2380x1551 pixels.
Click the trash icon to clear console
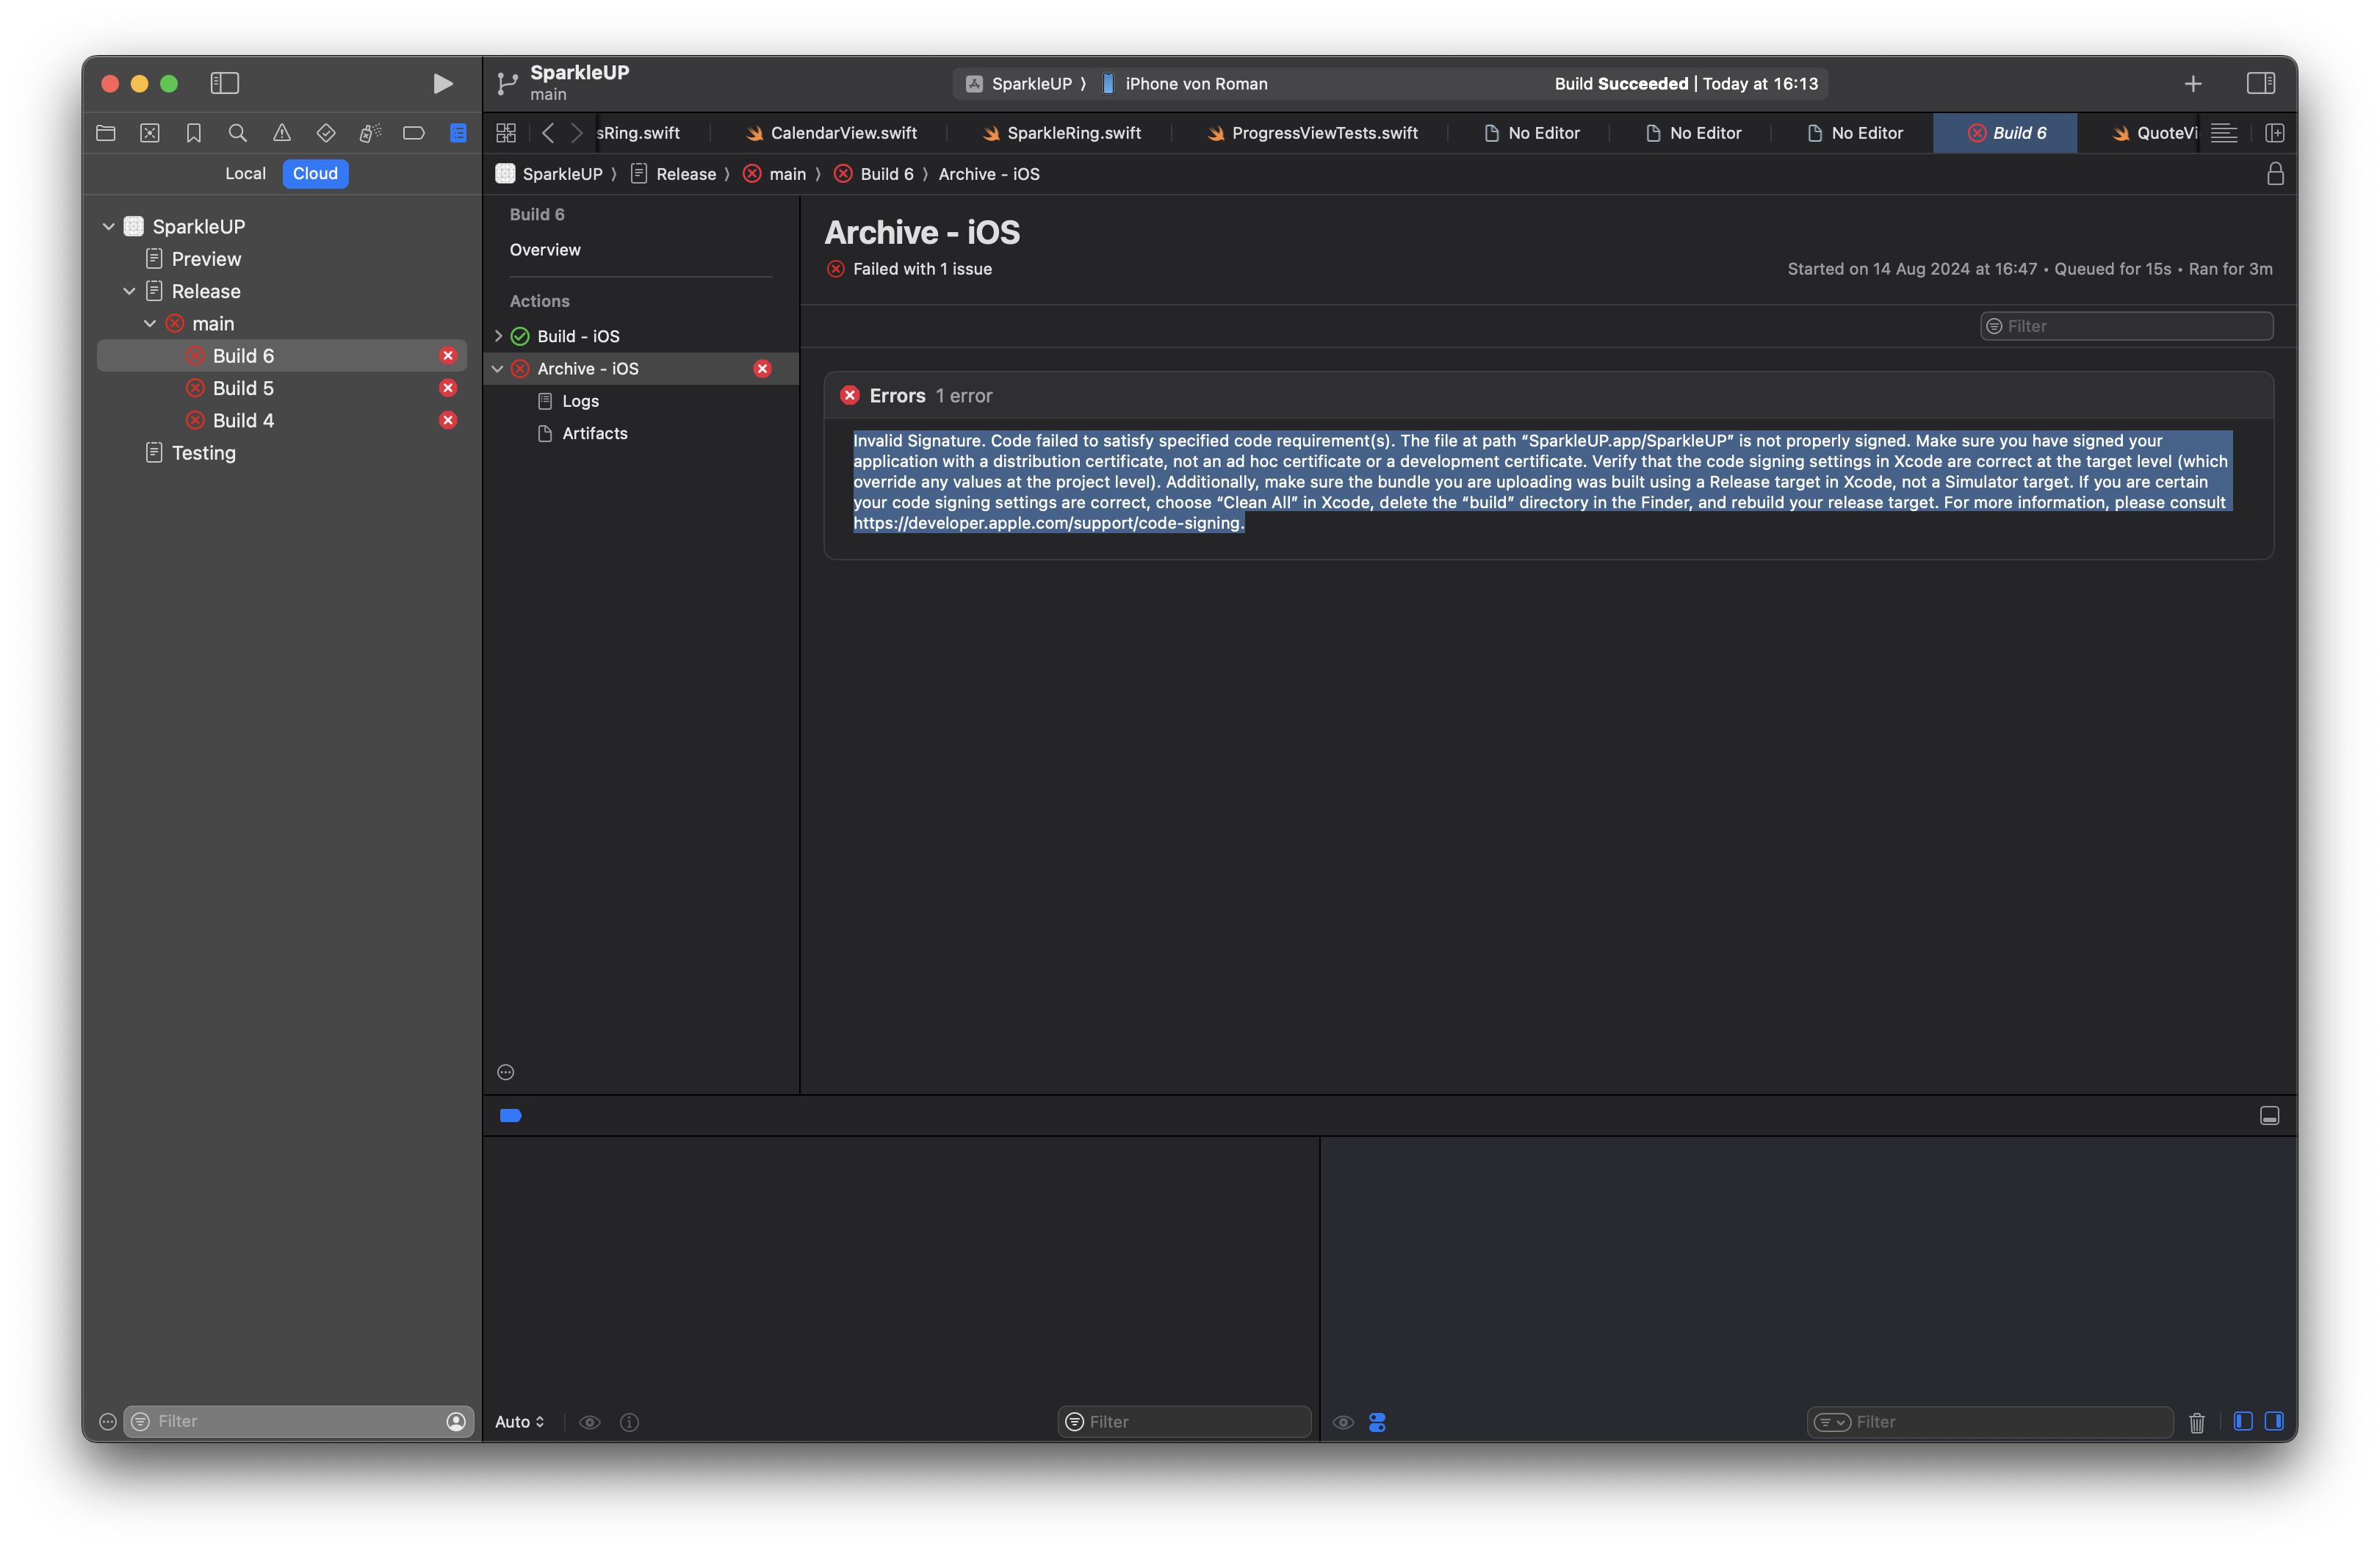pos(2196,1422)
